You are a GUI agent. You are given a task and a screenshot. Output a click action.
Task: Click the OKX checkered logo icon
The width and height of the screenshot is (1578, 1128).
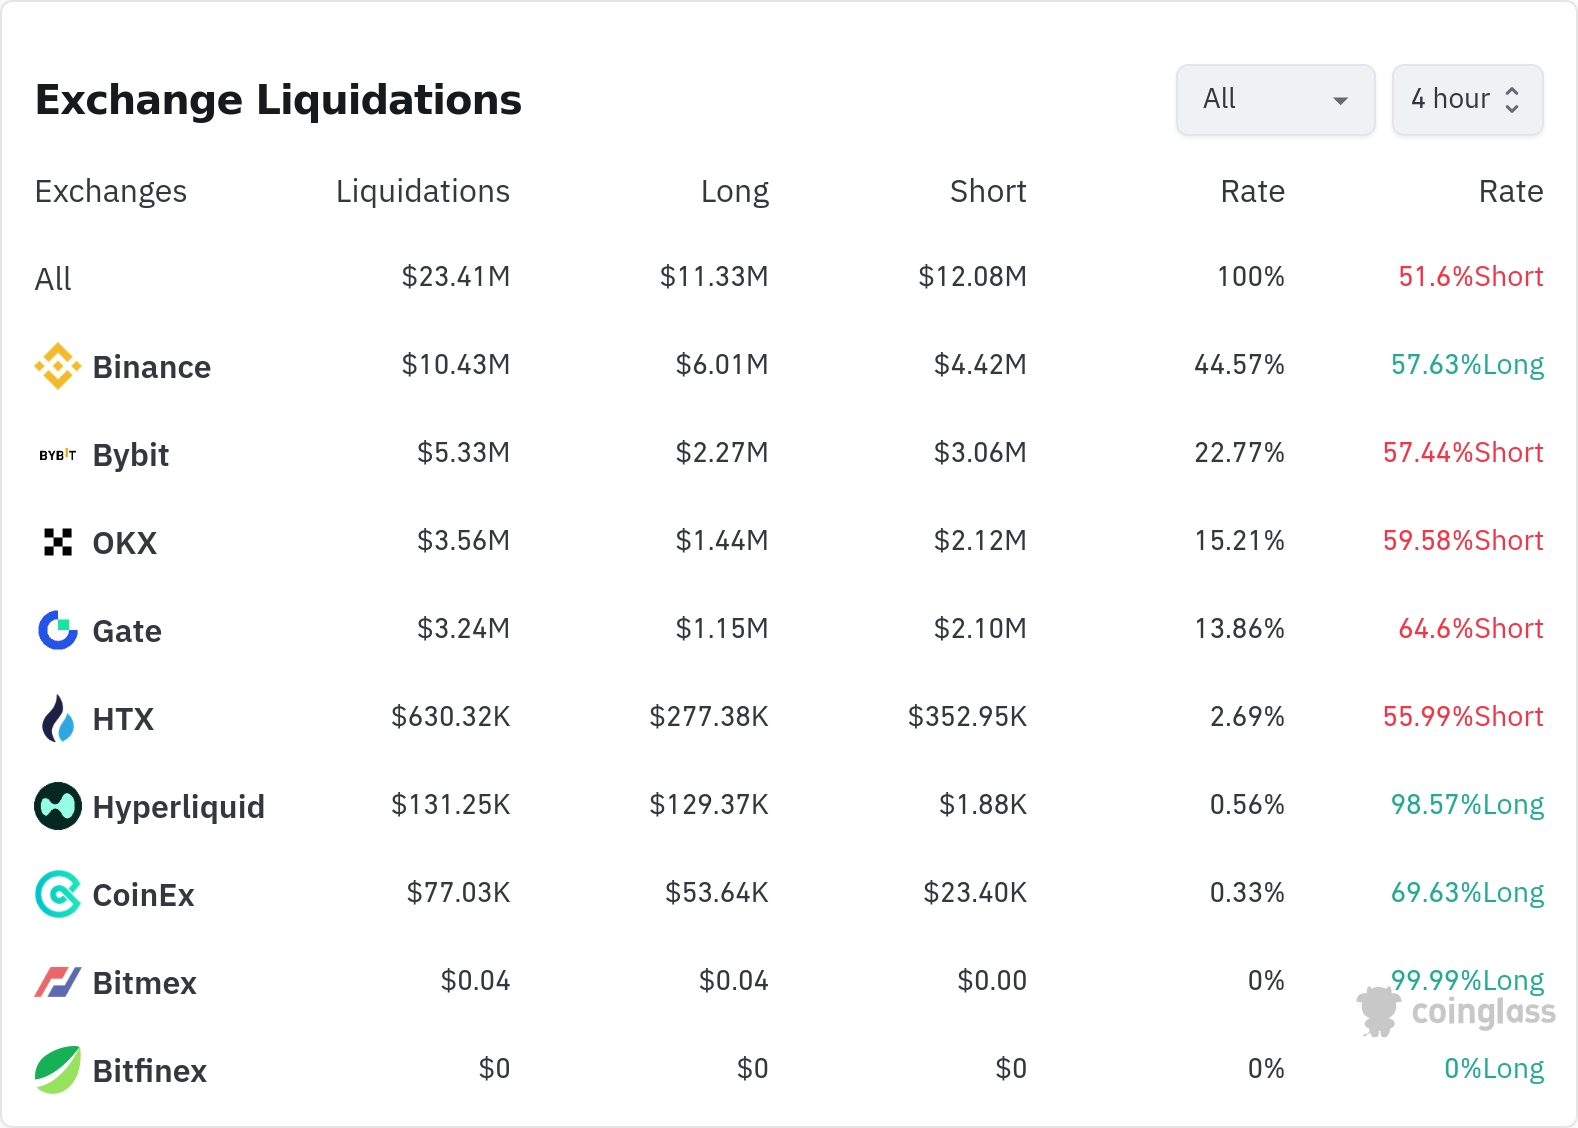pyautogui.click(x=58, y=542)
